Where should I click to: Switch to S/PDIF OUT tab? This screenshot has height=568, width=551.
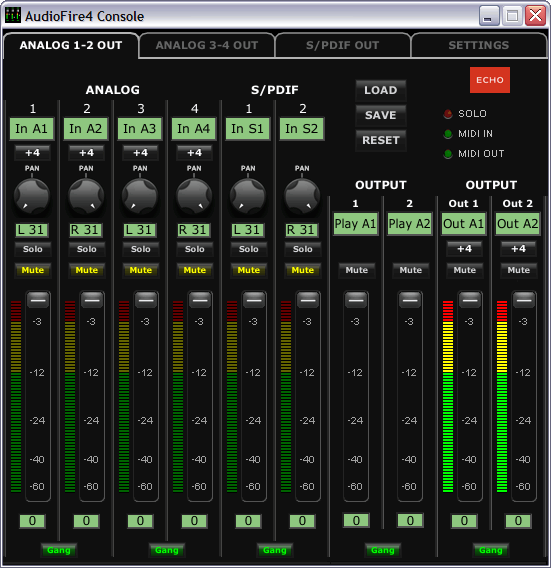(343, 45)
